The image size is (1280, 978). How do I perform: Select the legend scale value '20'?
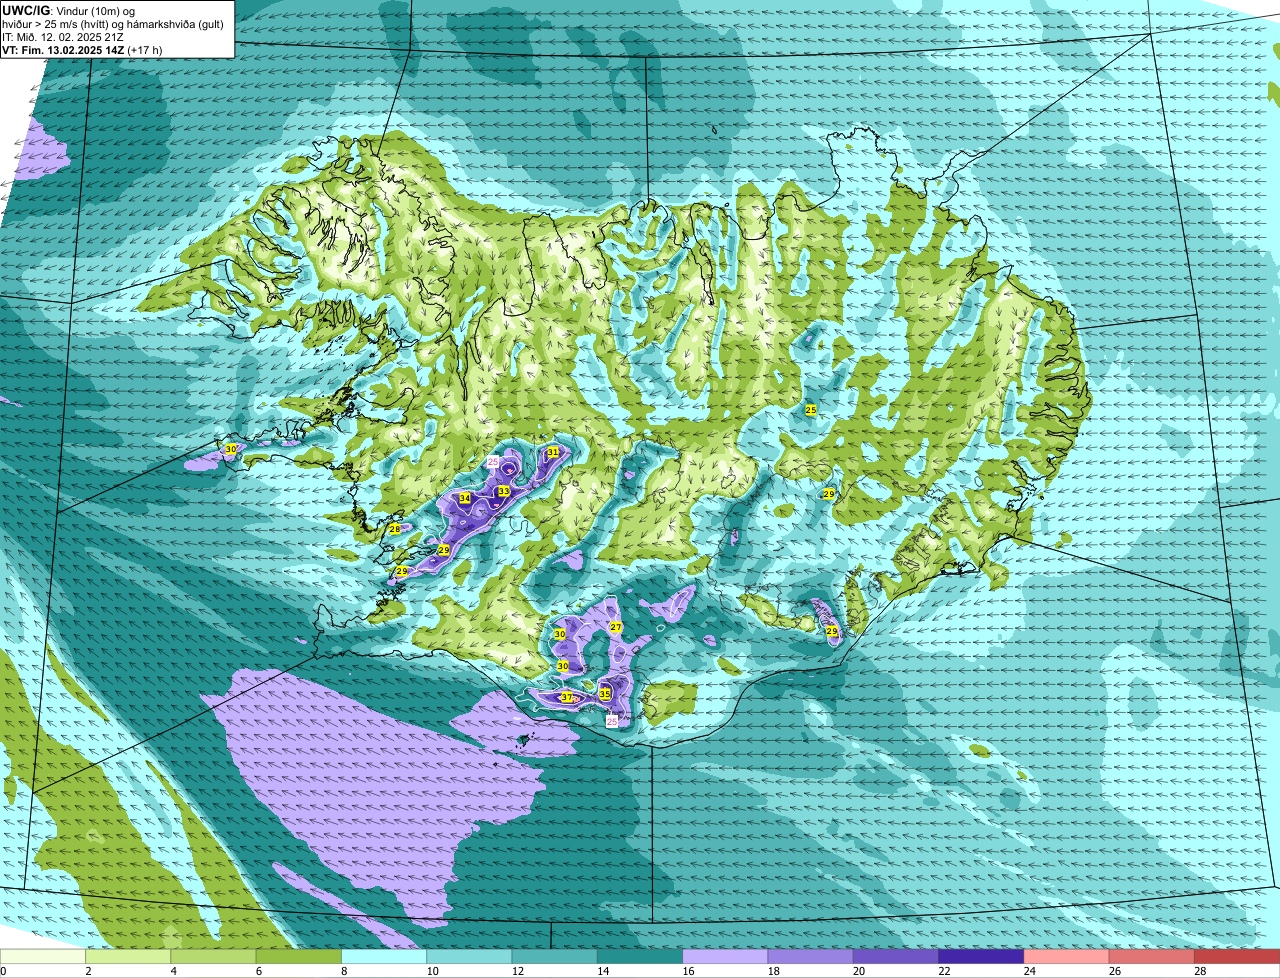click(x=858, y=970)
